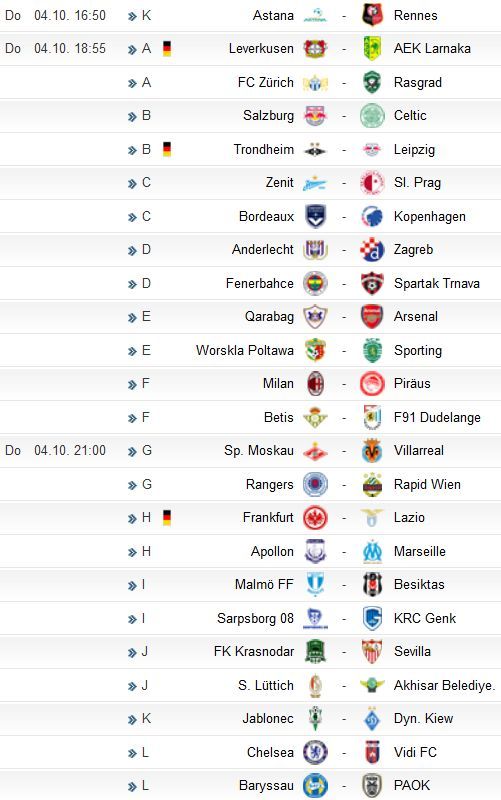Image resolution: width=501 pixels, height=800 pixels.
Task: Click the Rangers club badge
Action: [x=315, y=485]
